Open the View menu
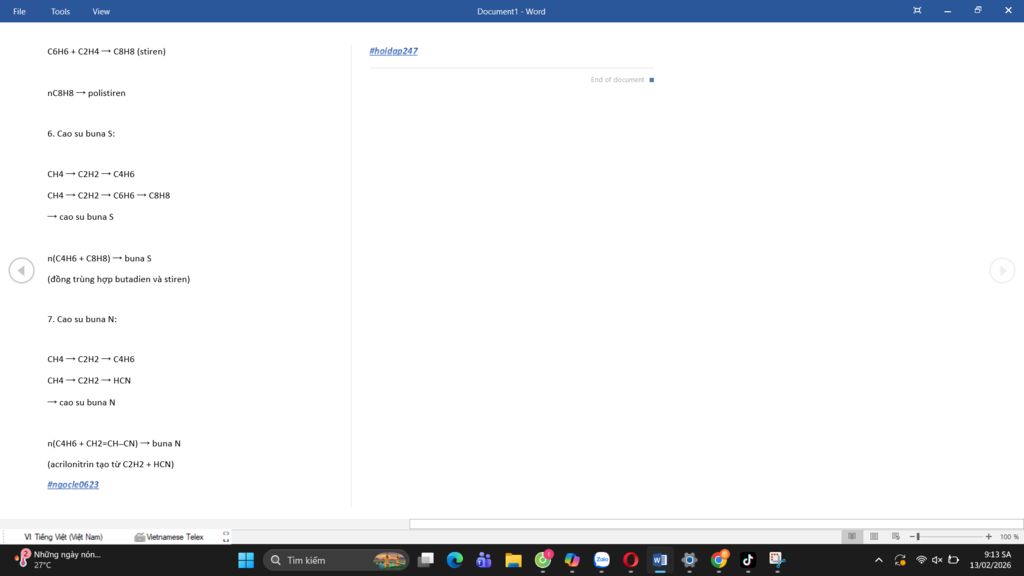The image size is (1024, 576). [x=101, y=11]
